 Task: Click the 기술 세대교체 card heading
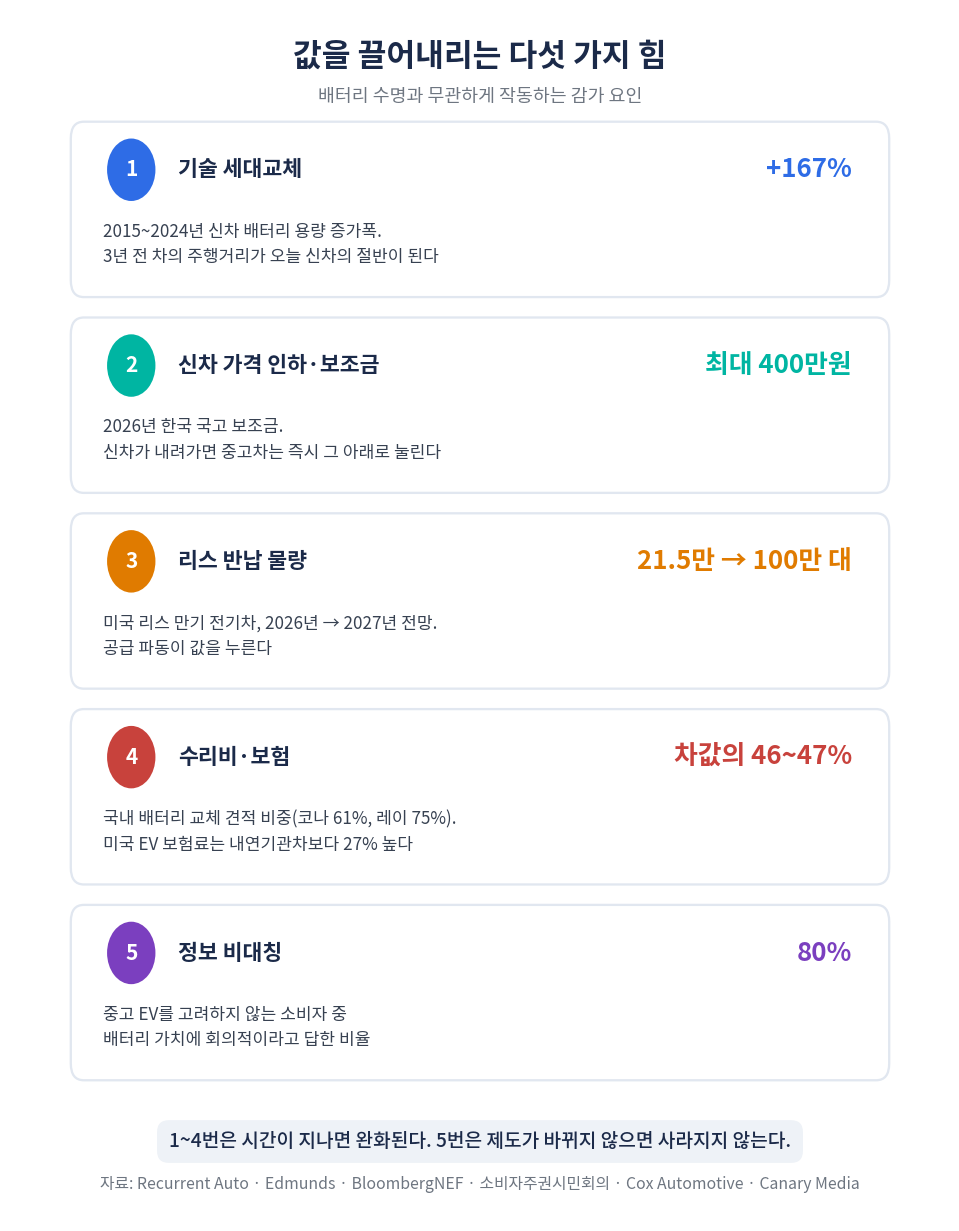pyautogui.click(x=240, y=168)
